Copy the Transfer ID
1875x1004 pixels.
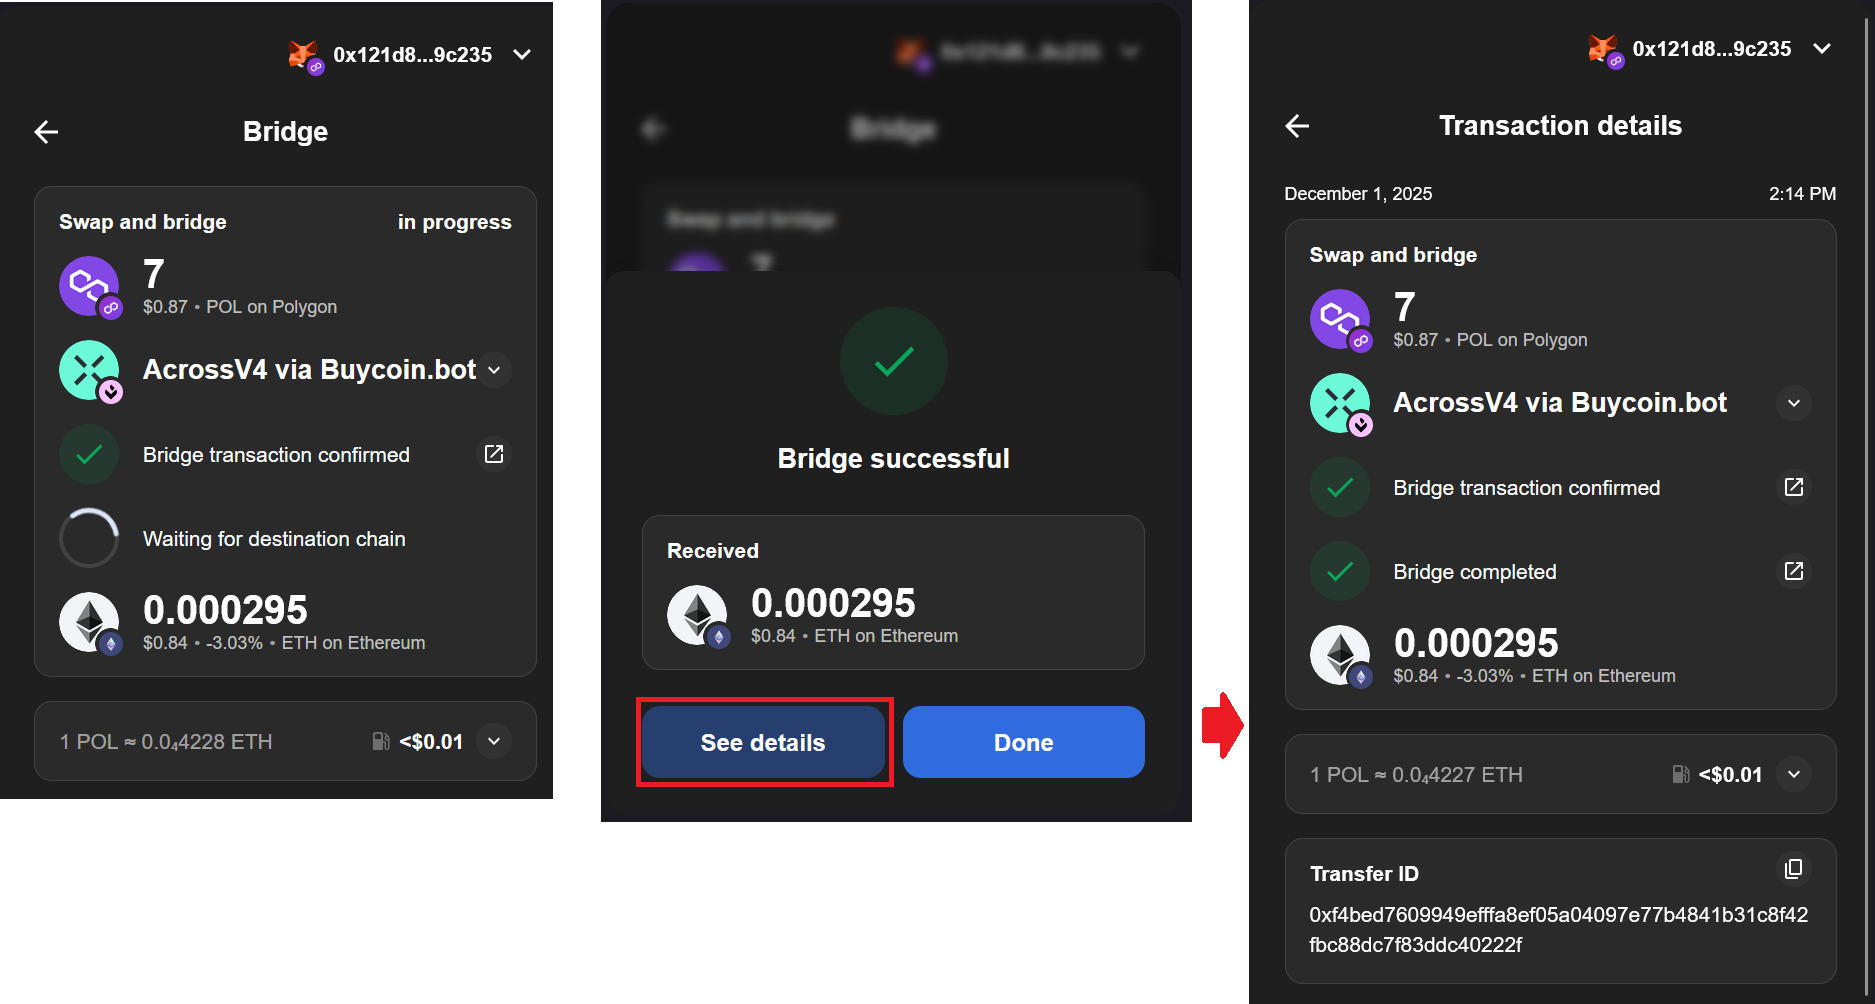point(1794,869)
